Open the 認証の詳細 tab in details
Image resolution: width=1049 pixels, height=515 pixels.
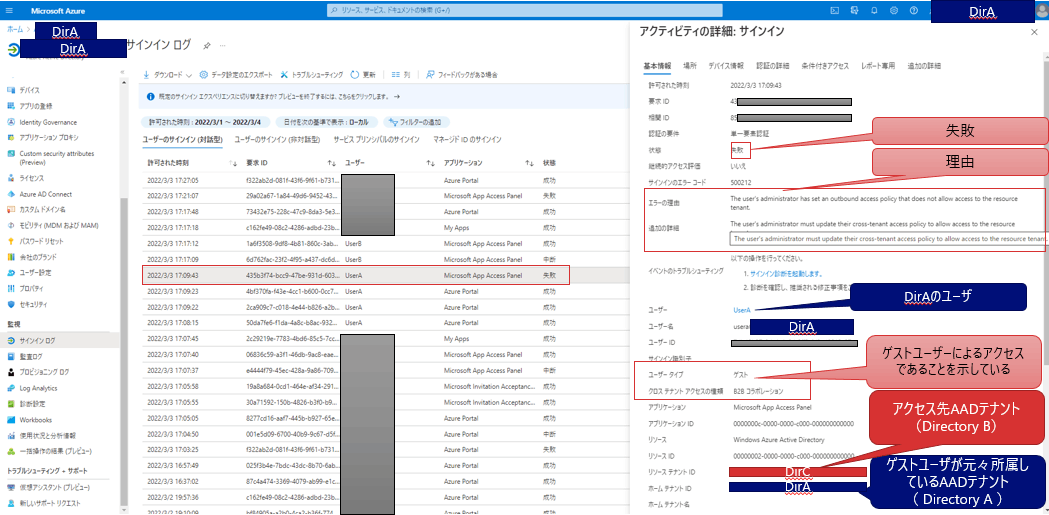point(772,66)
